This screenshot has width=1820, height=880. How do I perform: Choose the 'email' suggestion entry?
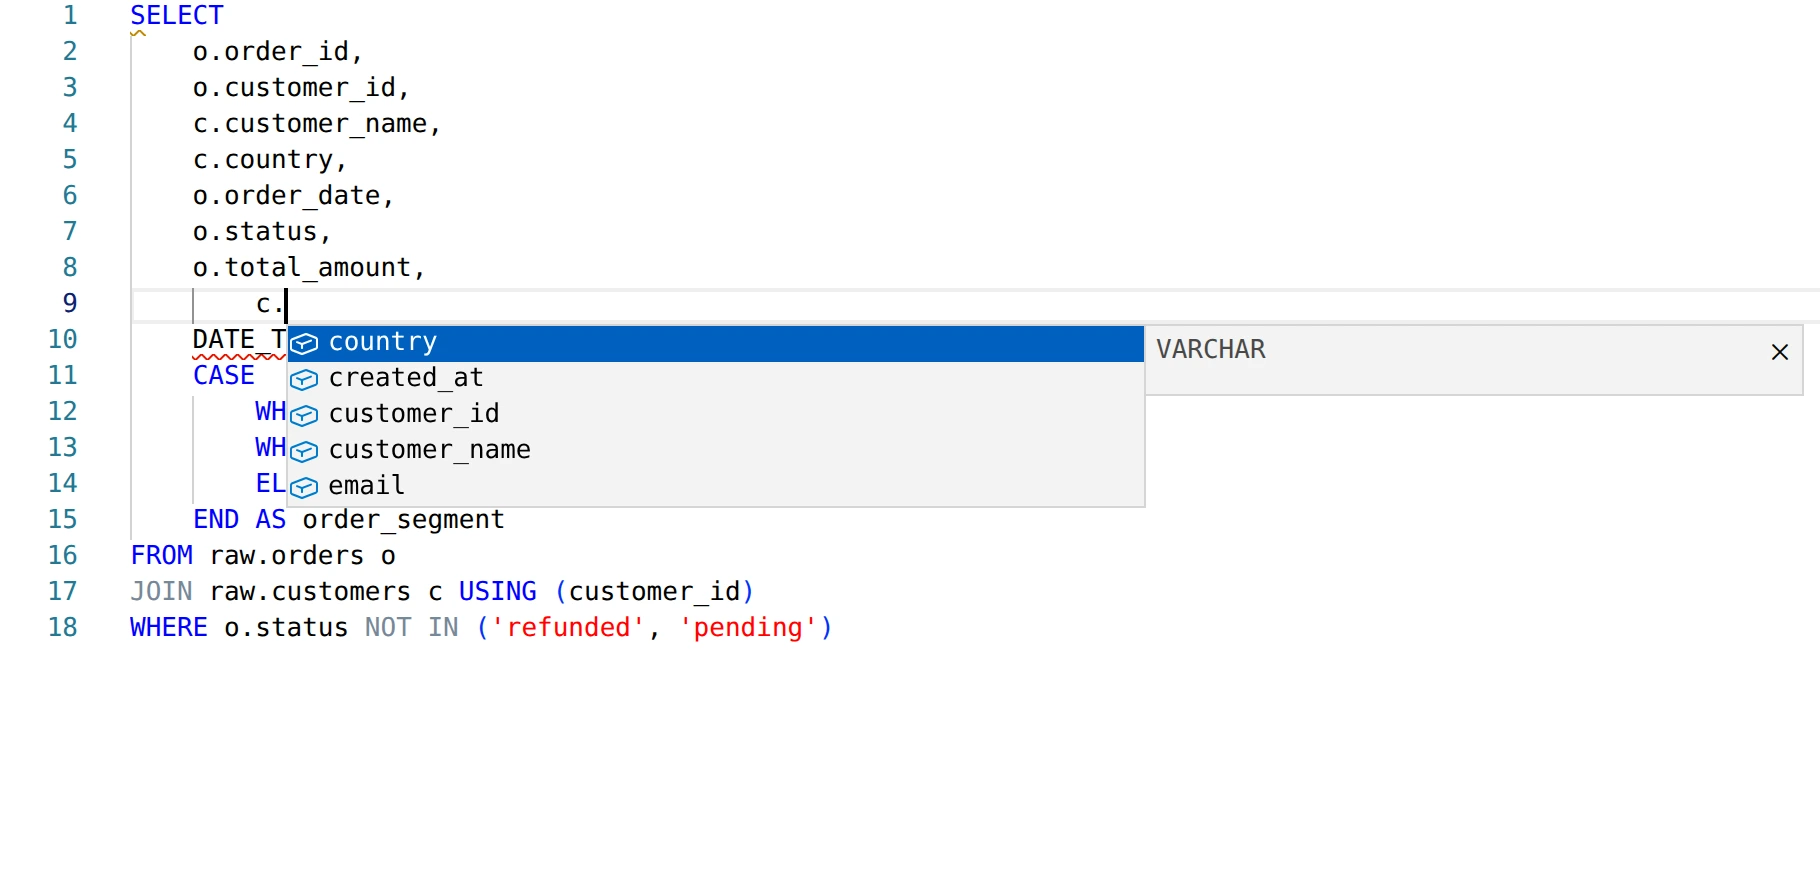pyautogui.click(x=716, y=487)
